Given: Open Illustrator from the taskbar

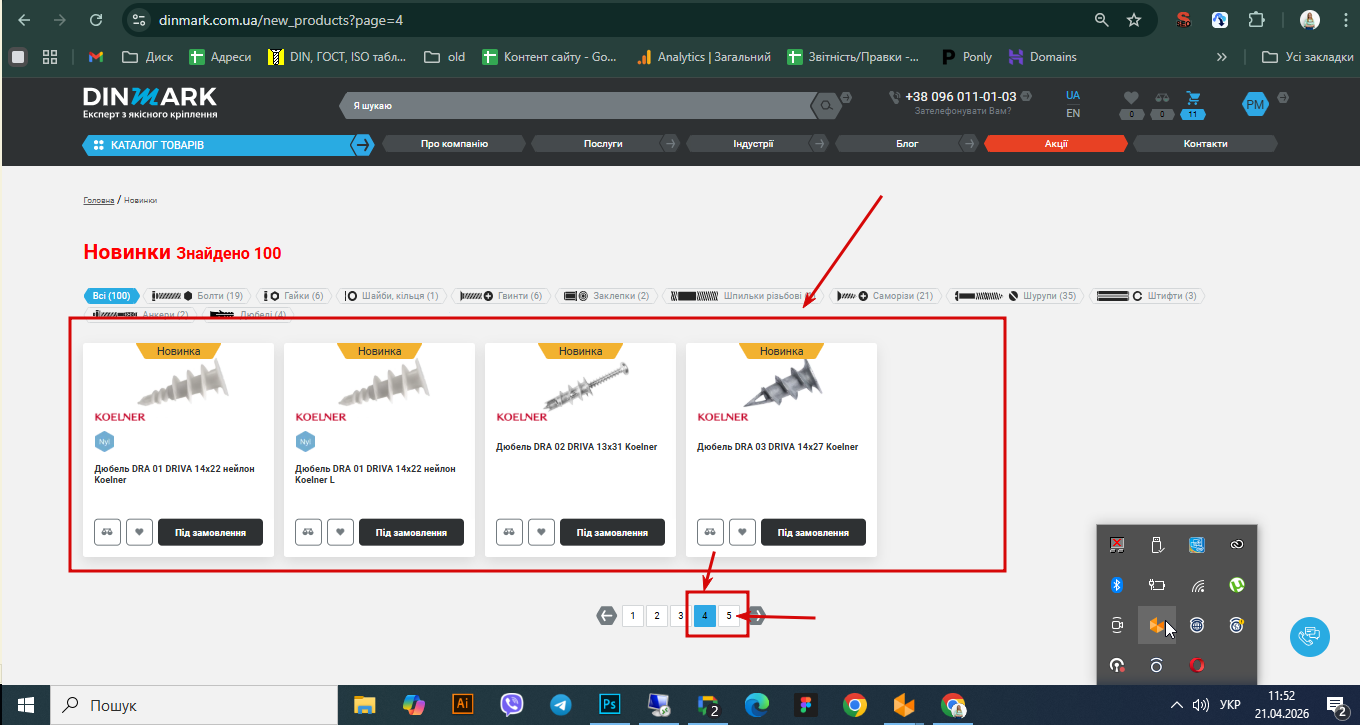Looking at the screenshot, I should (x=462, y=705).
